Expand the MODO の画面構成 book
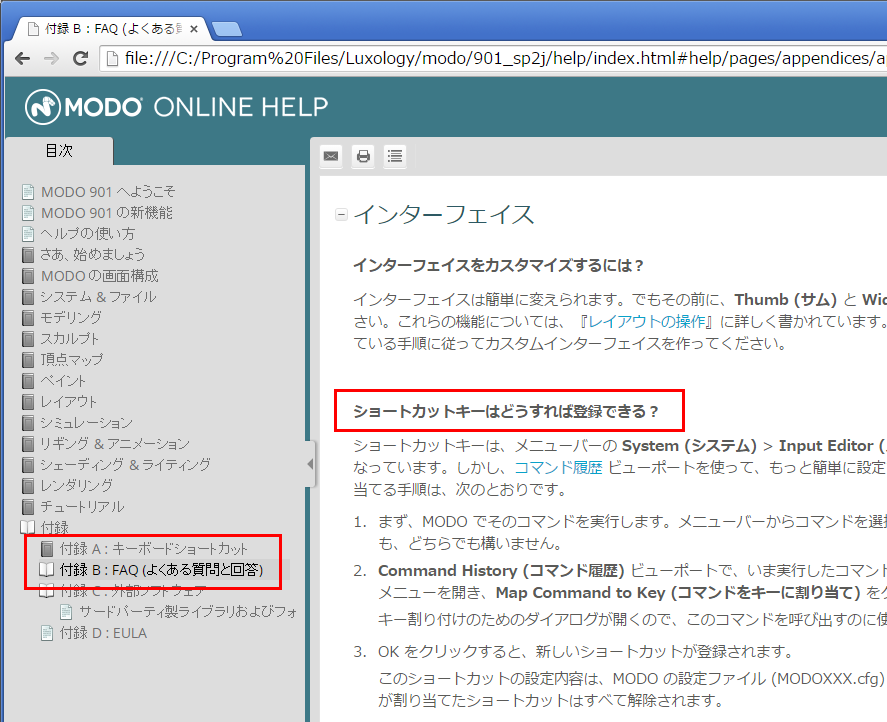The width and height of the screenshot is (887, 722). (x=100, y=276)
